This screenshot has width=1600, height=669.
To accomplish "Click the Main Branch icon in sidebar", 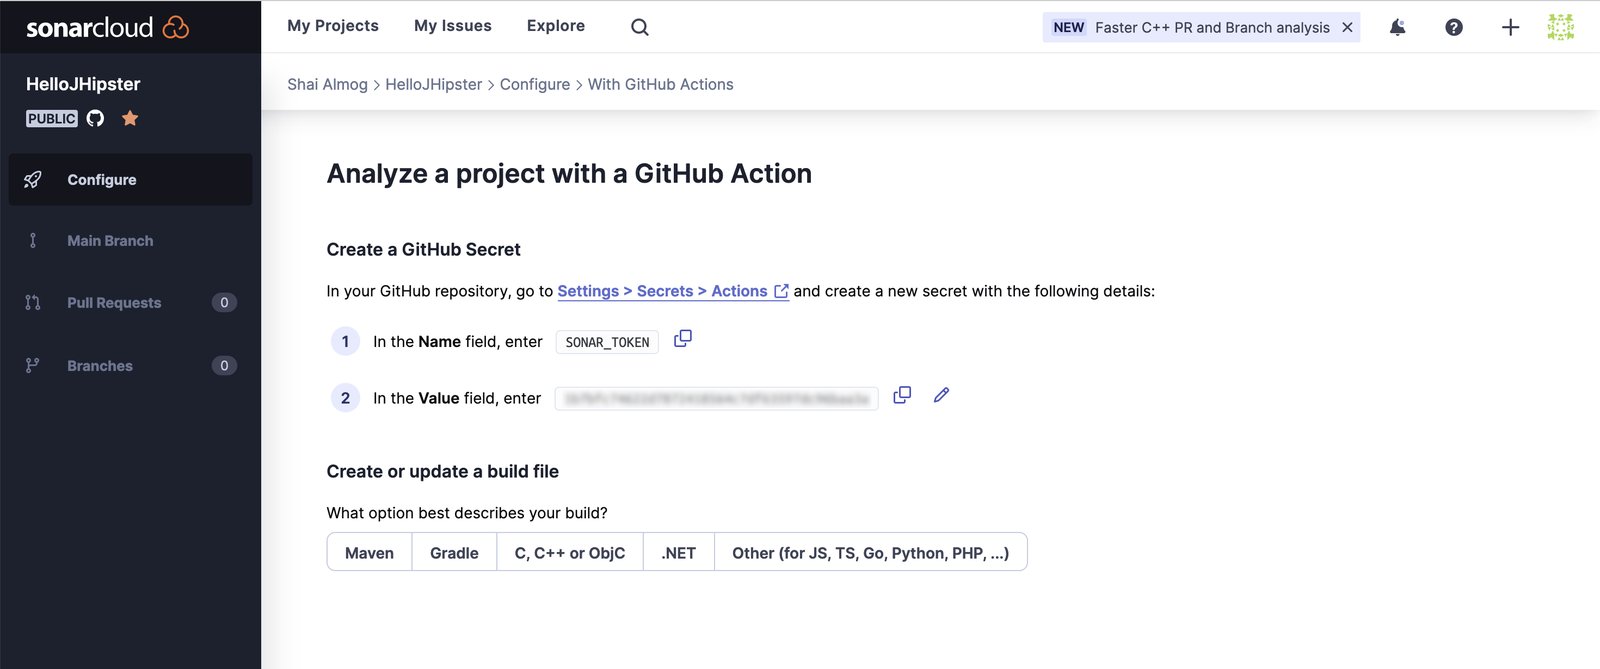I will (x=33, y=241).
